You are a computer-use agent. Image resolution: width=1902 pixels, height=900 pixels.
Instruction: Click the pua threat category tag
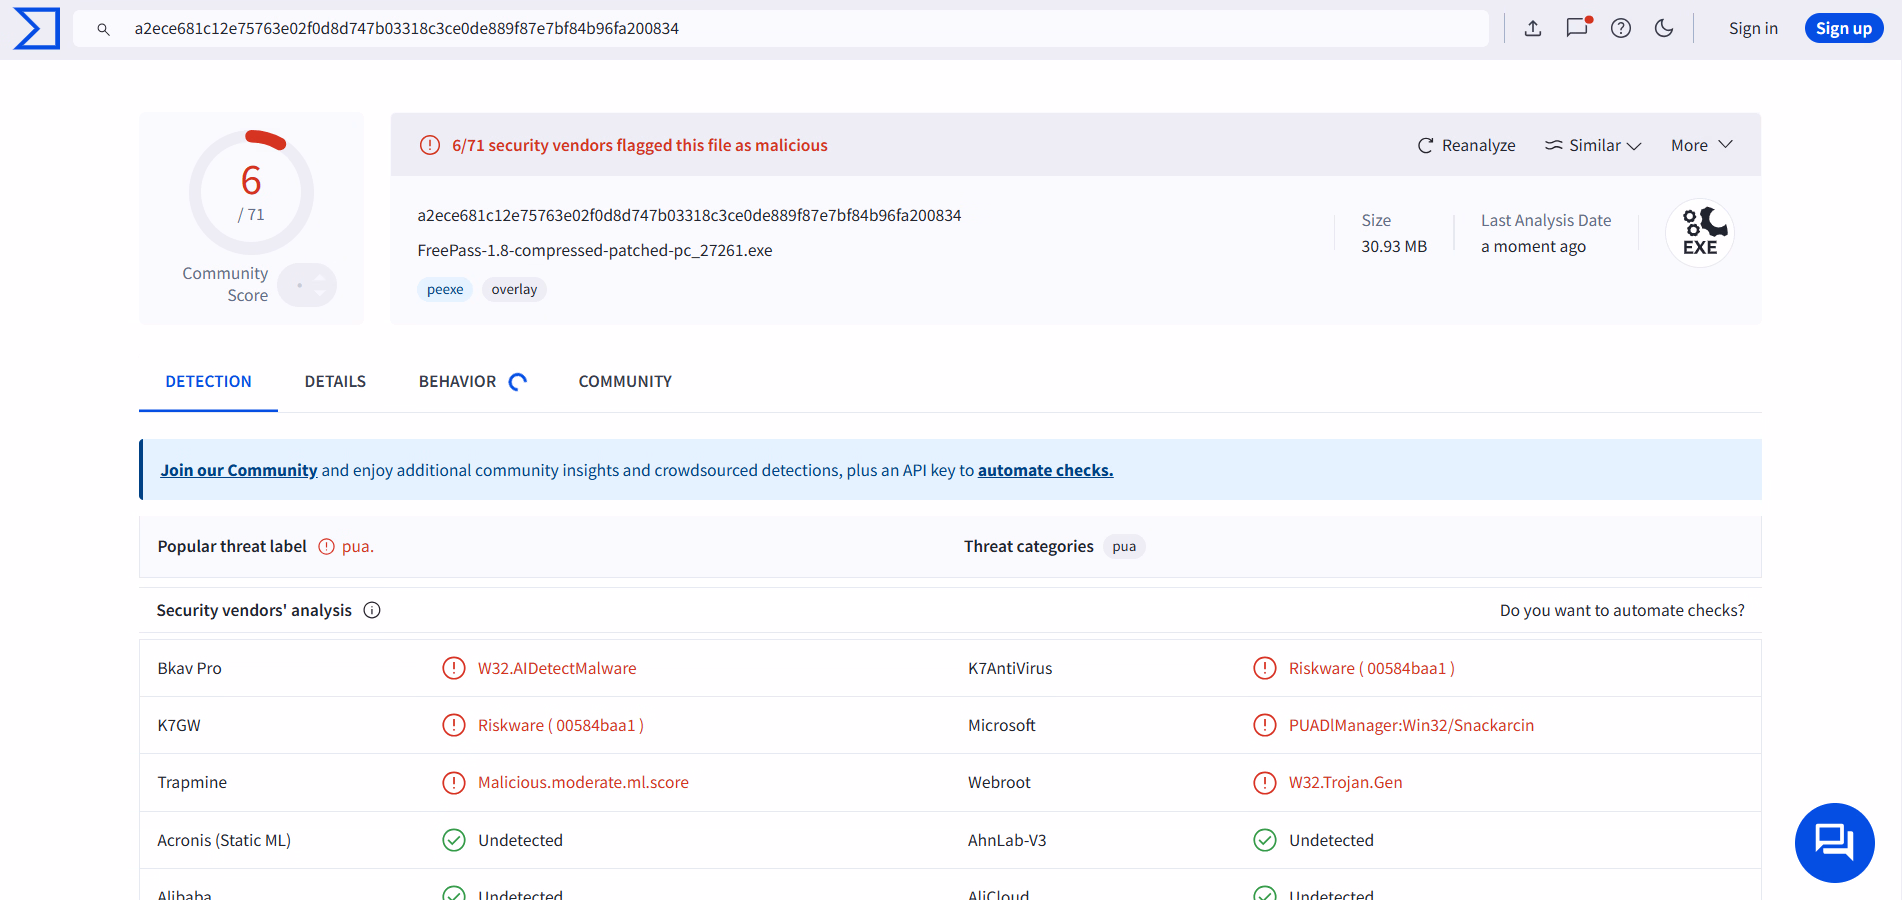point(1124,546)
